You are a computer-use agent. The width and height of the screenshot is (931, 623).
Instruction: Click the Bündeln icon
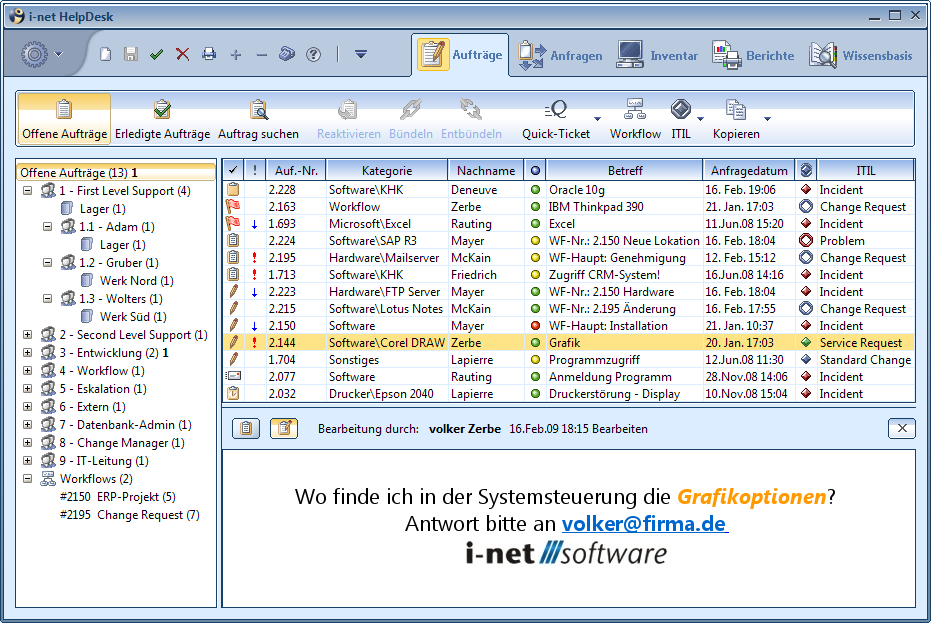(410, 110)
